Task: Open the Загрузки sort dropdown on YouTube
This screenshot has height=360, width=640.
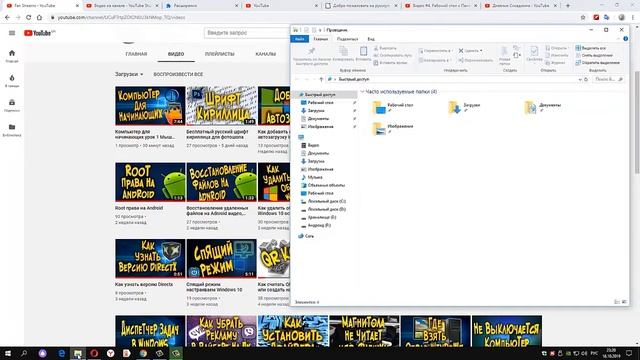Action: (129, 74)
